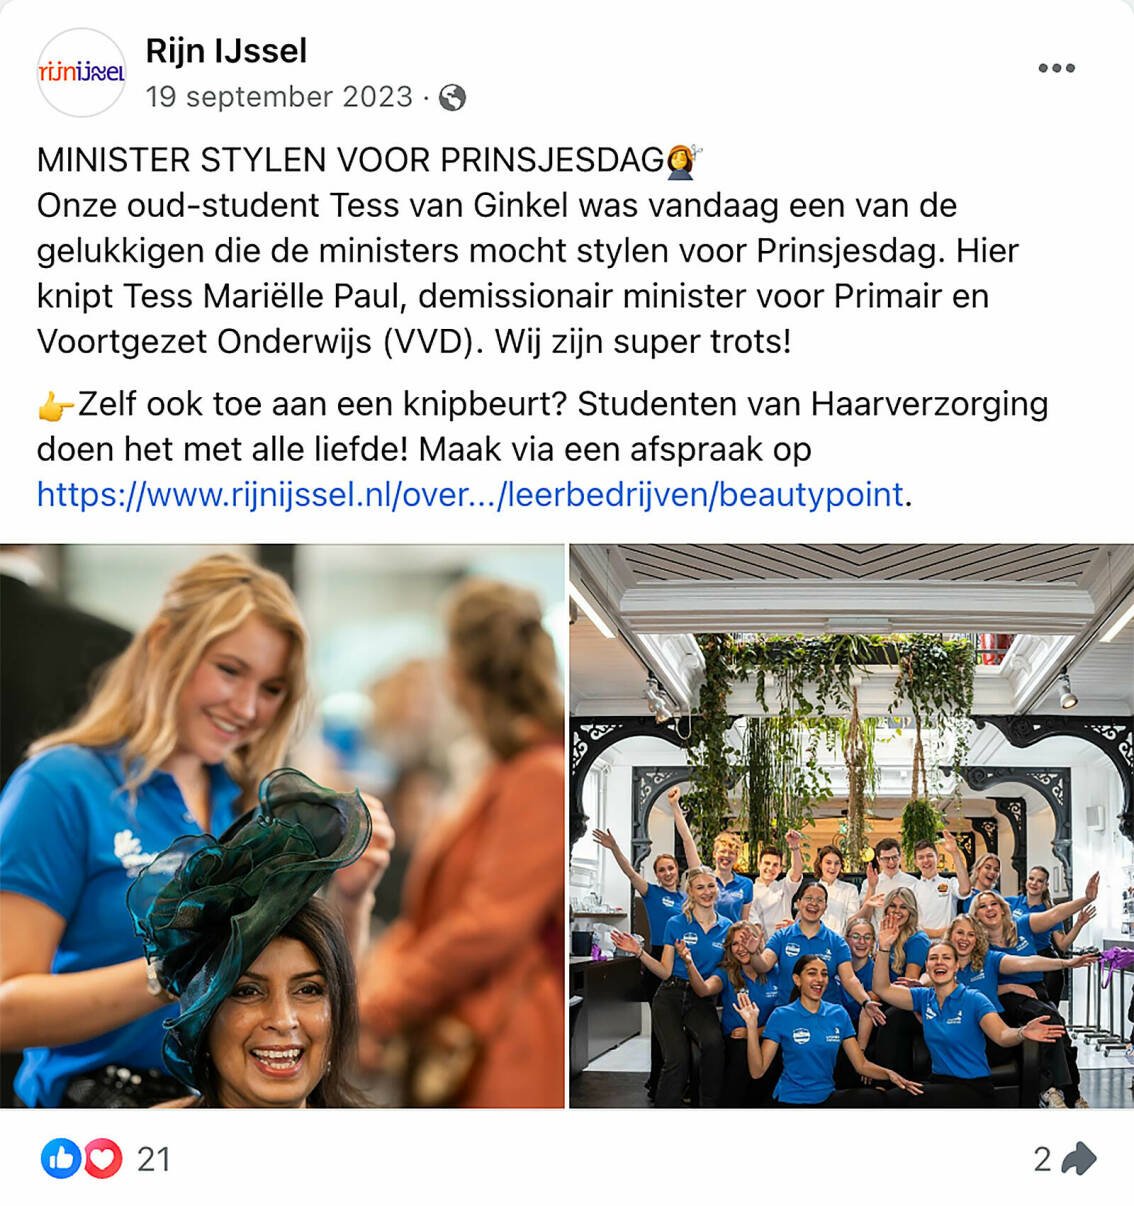Open the Rijn IJssel page name
This screenshot has height=1206, width=1134.
point(226,51)
